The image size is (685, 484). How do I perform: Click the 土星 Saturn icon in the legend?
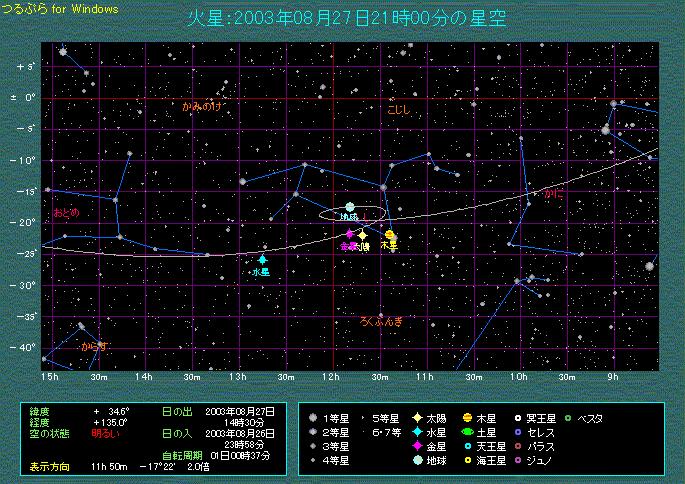pyautogui.click(x=466, y=432)
